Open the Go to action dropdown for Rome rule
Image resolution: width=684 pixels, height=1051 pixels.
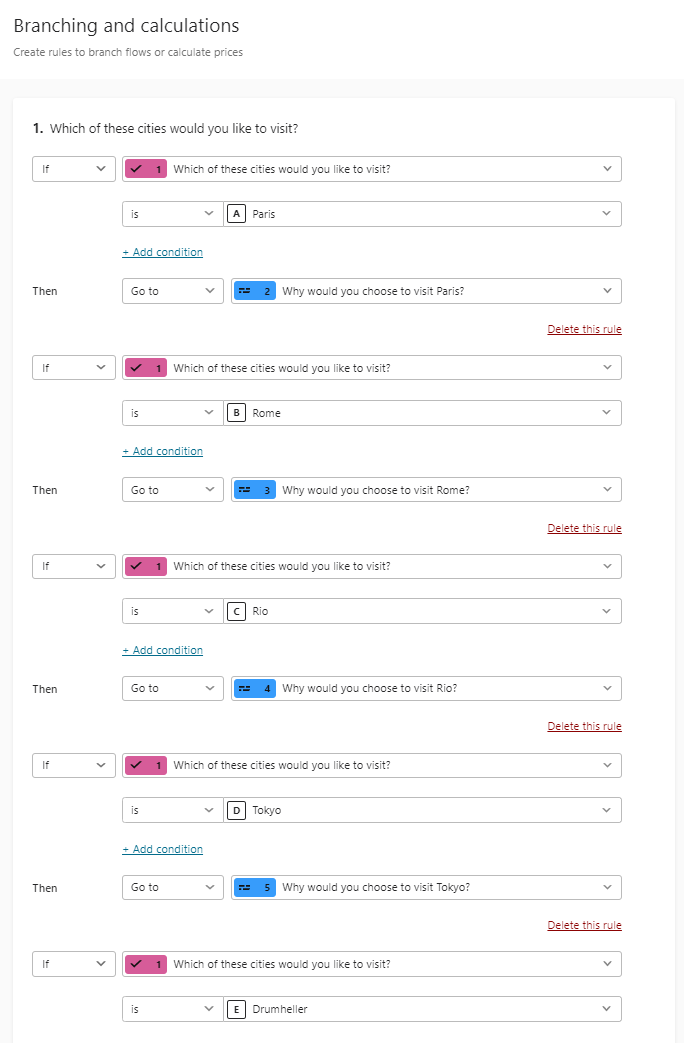coord(172,490)
